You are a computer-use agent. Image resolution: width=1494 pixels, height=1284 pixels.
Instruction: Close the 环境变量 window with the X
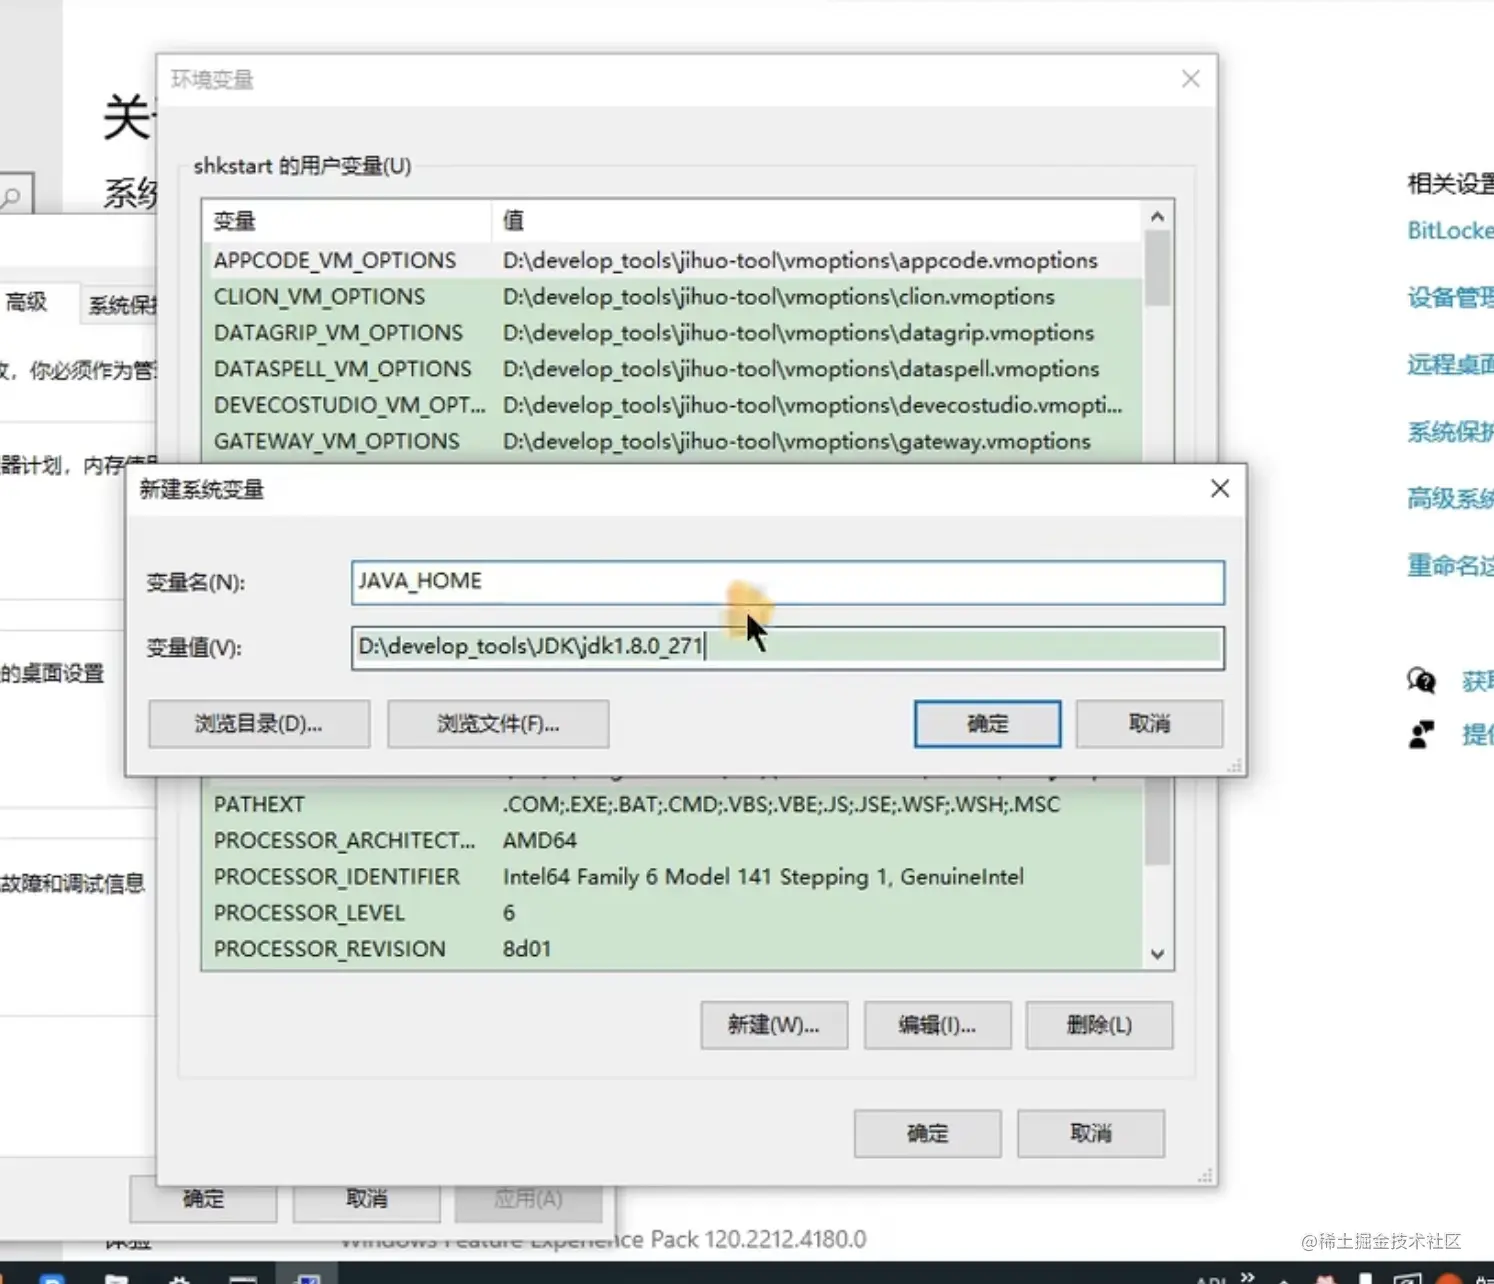(1190, 79)
